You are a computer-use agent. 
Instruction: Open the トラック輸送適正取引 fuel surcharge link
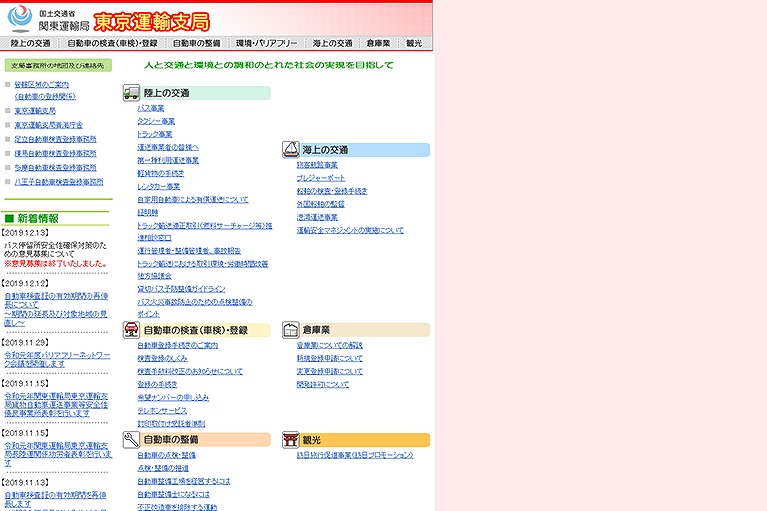pos(204,225)
